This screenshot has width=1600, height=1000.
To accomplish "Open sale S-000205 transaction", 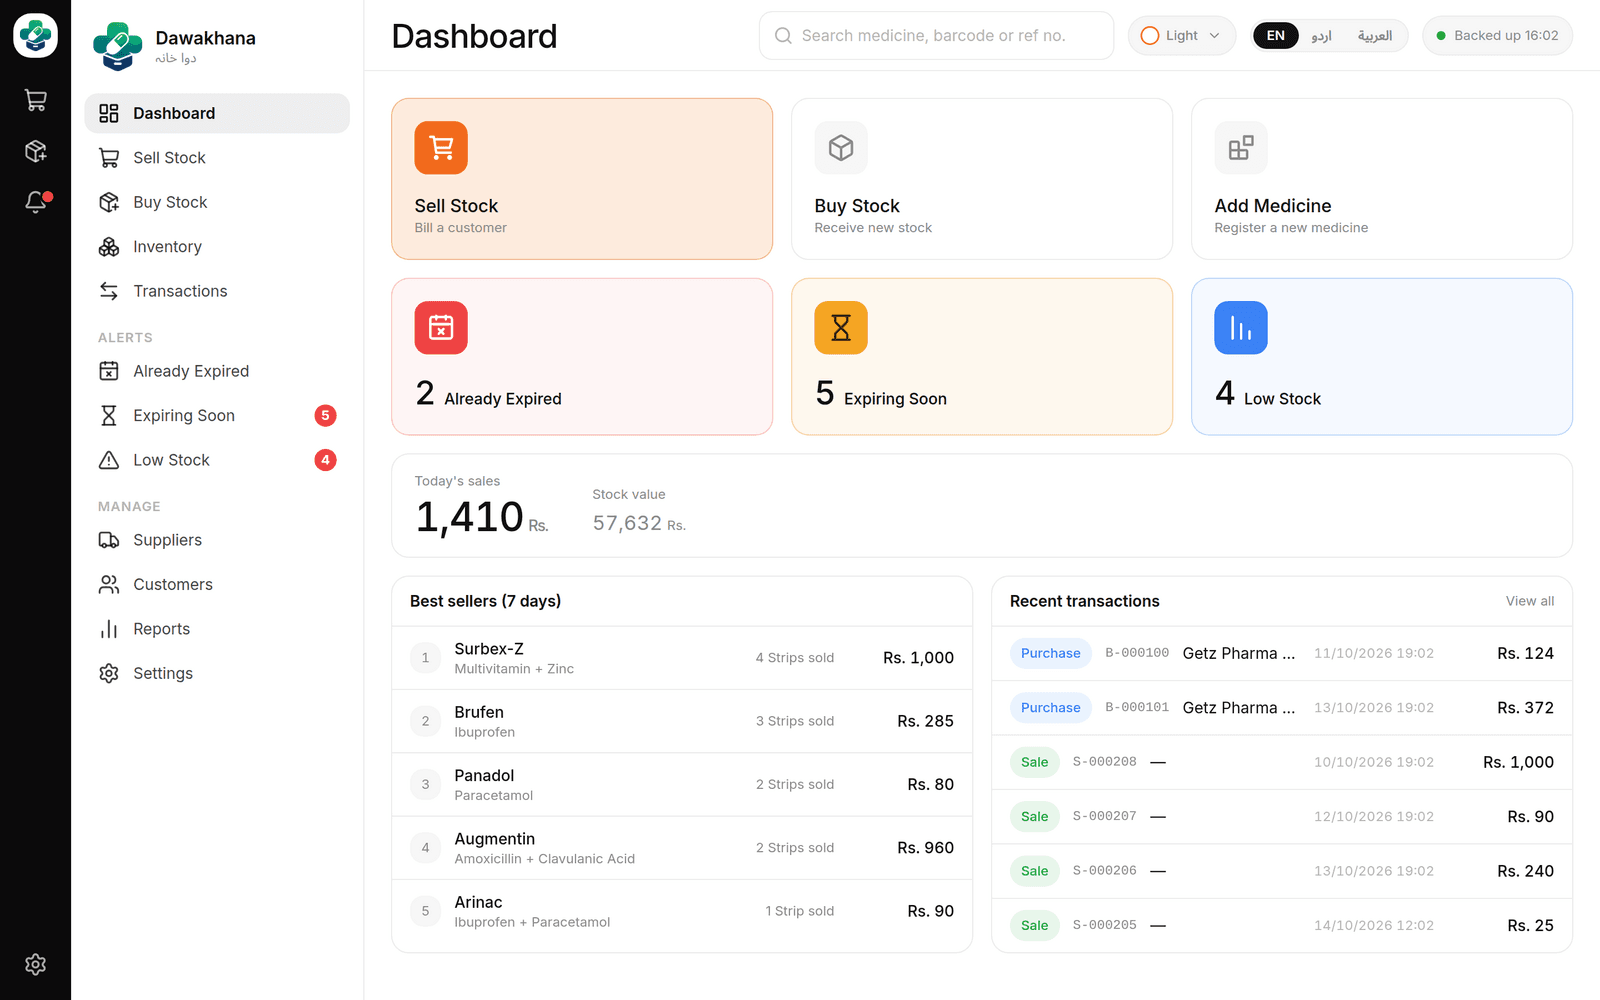I will [1282, 925].
